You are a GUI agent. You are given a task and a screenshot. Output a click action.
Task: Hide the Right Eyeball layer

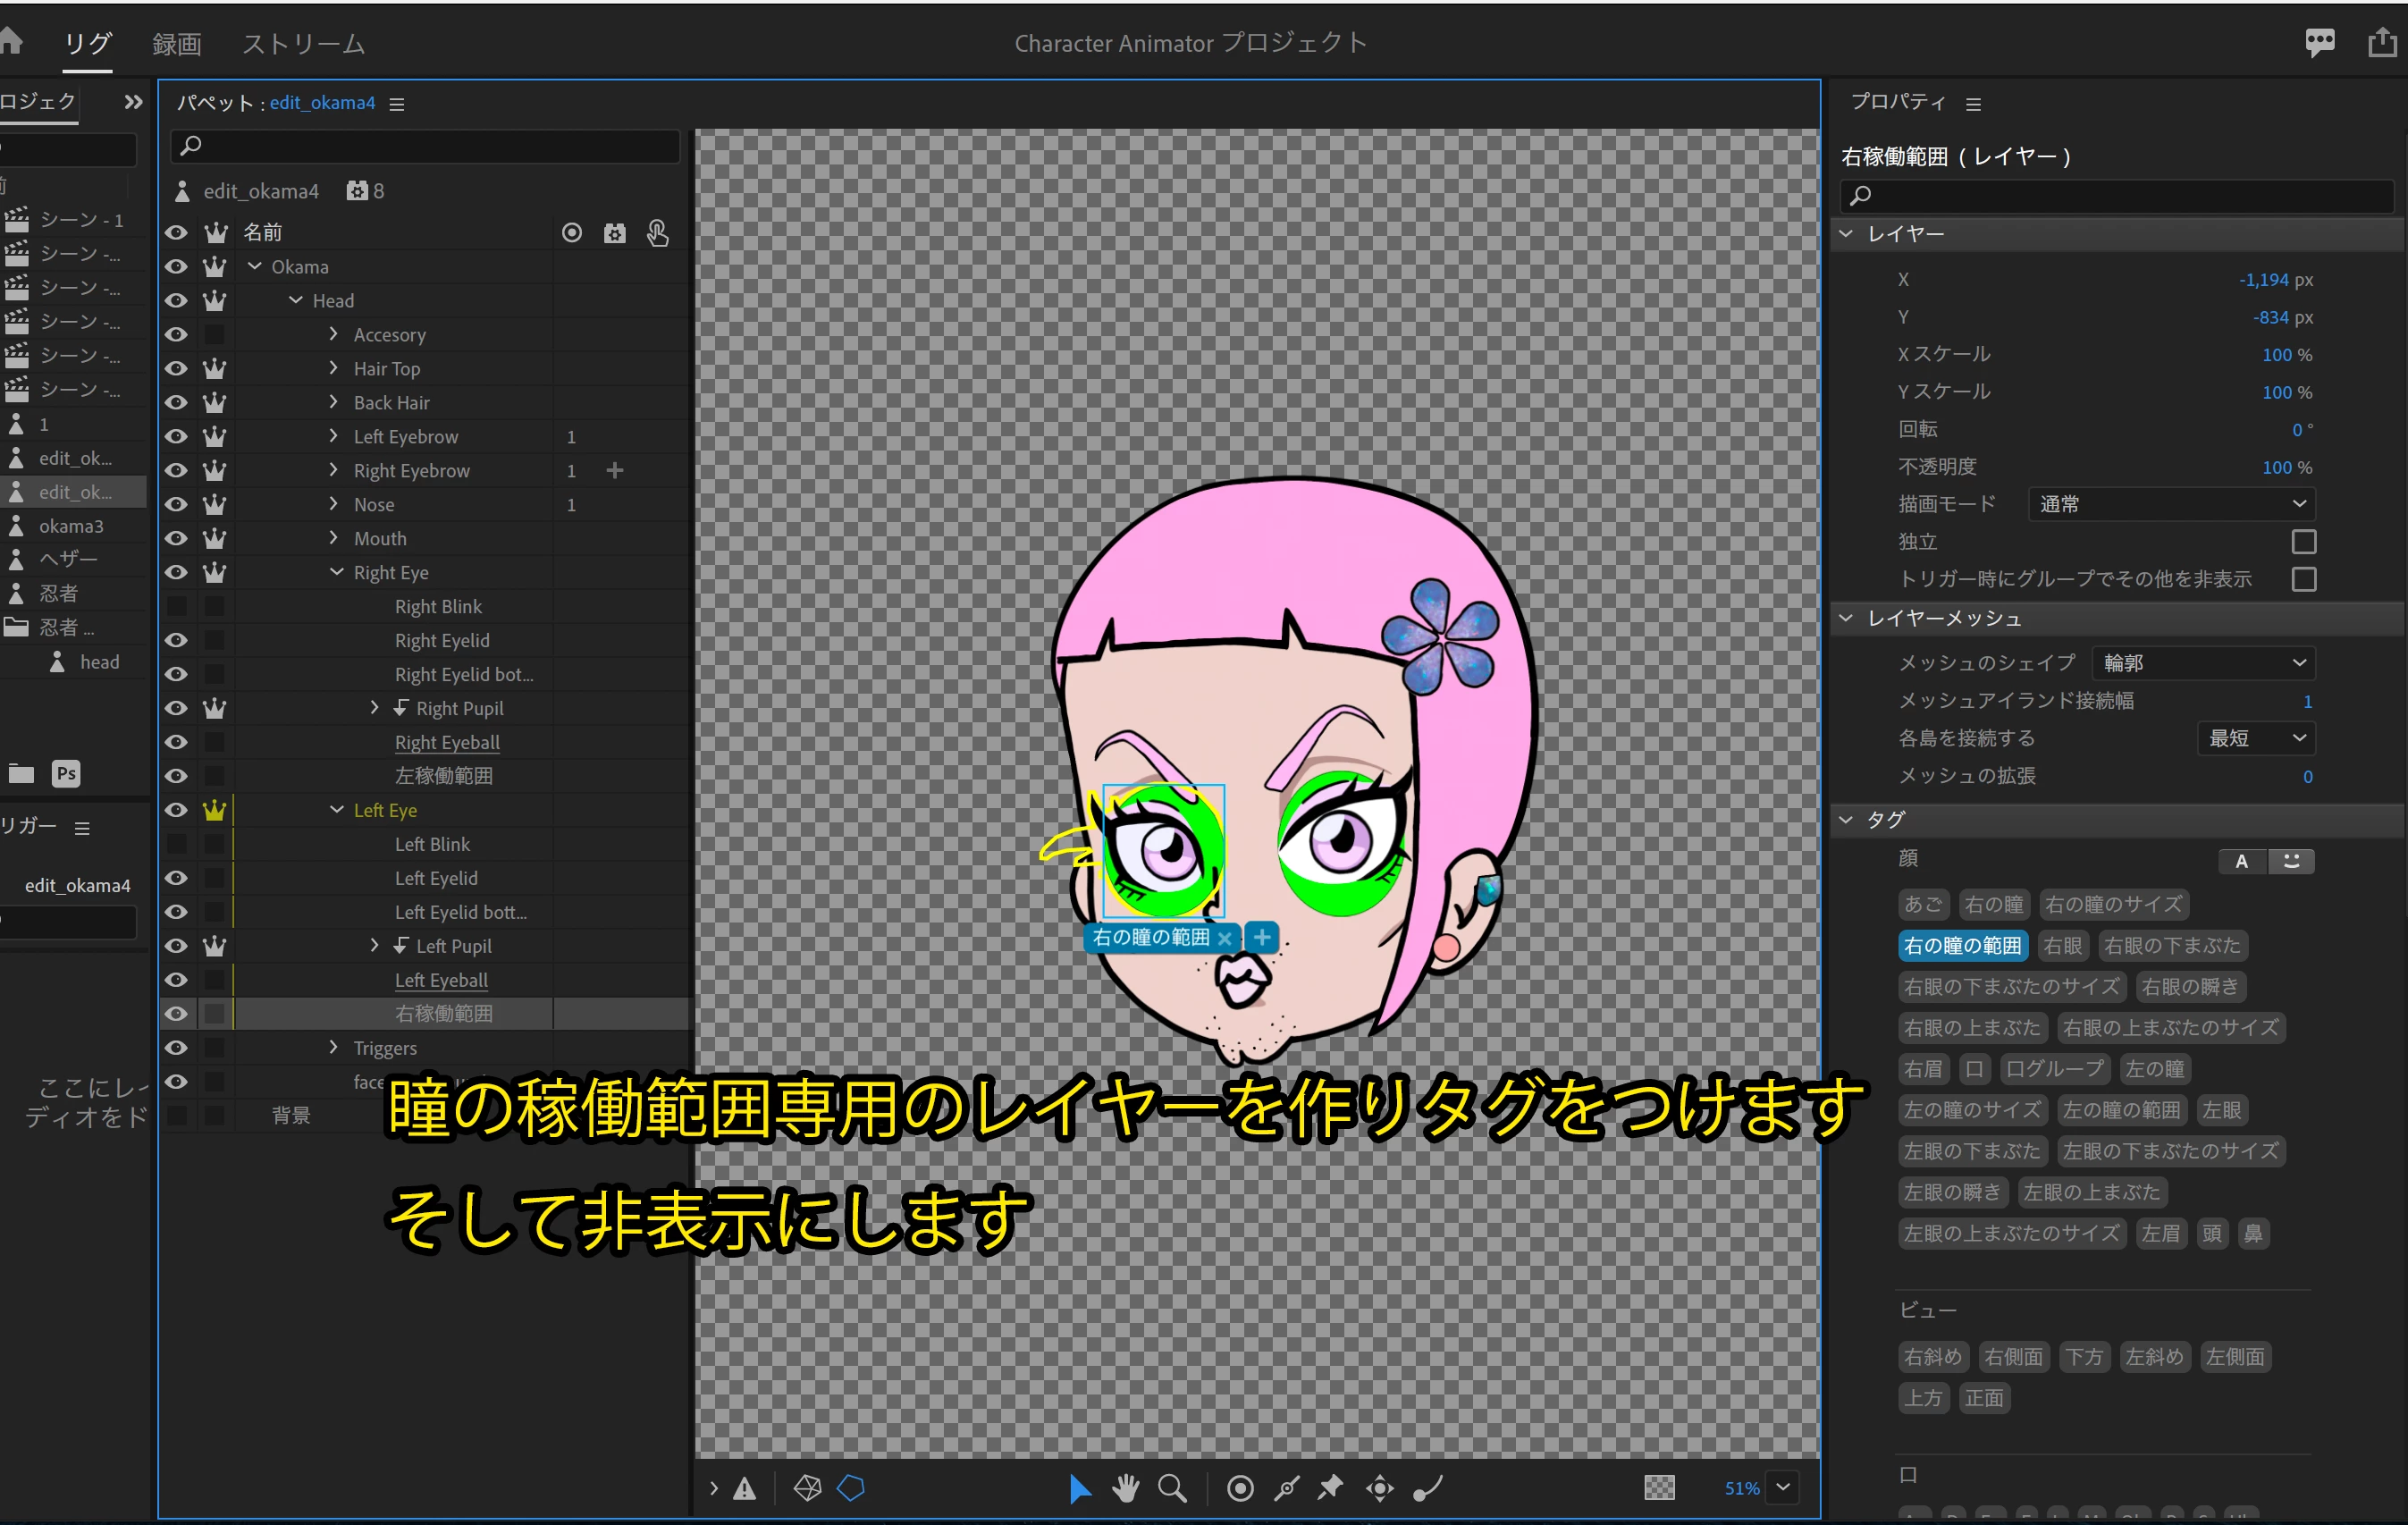176,742
